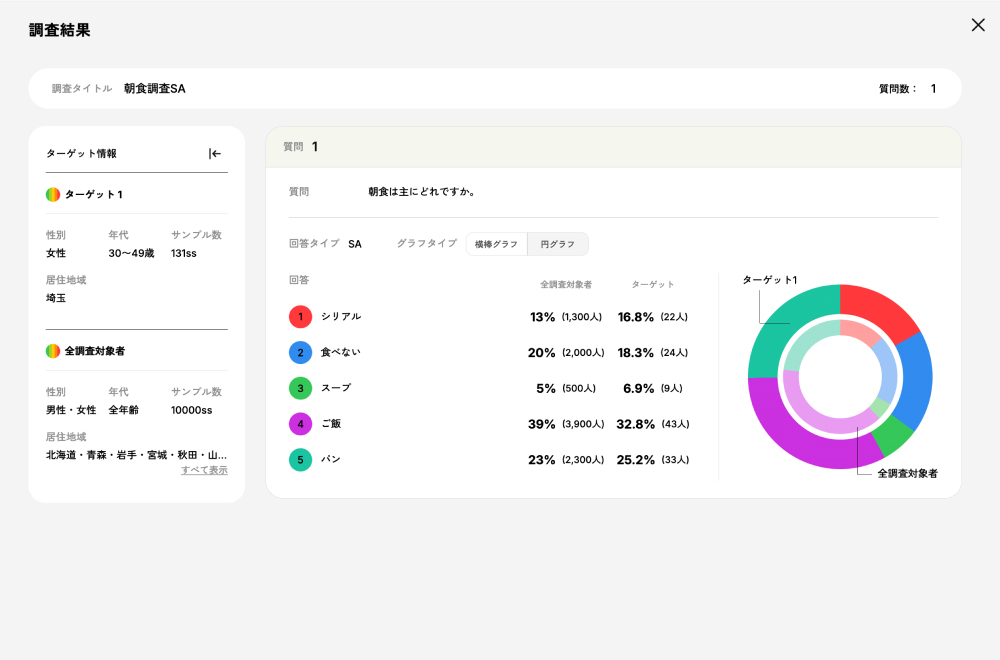
Task: Collapse the ターゲット情報 side panel
Action: pyautogui.click(x=215, y=154)
